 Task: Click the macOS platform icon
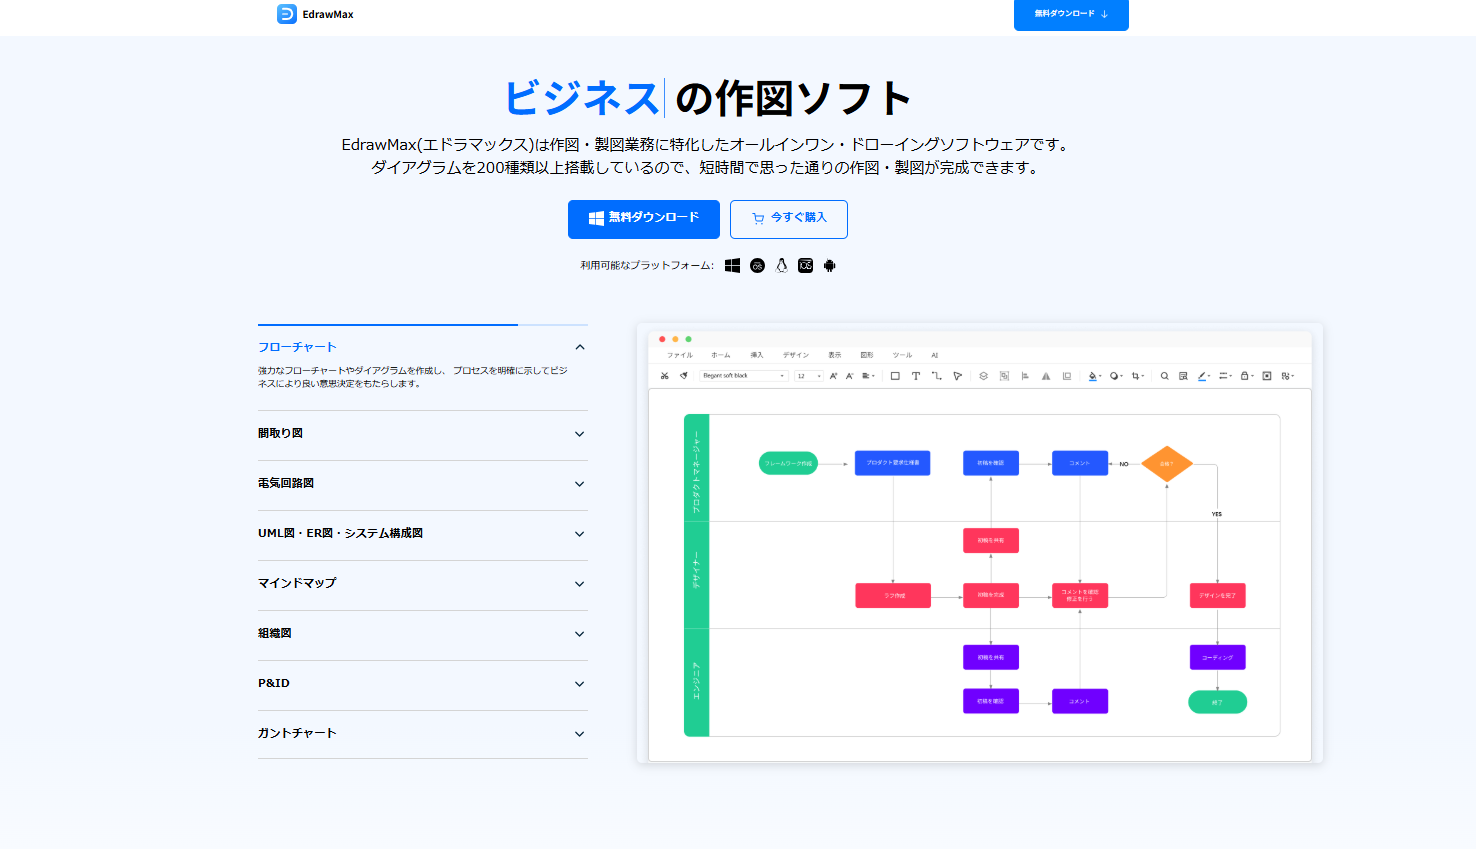757,266
